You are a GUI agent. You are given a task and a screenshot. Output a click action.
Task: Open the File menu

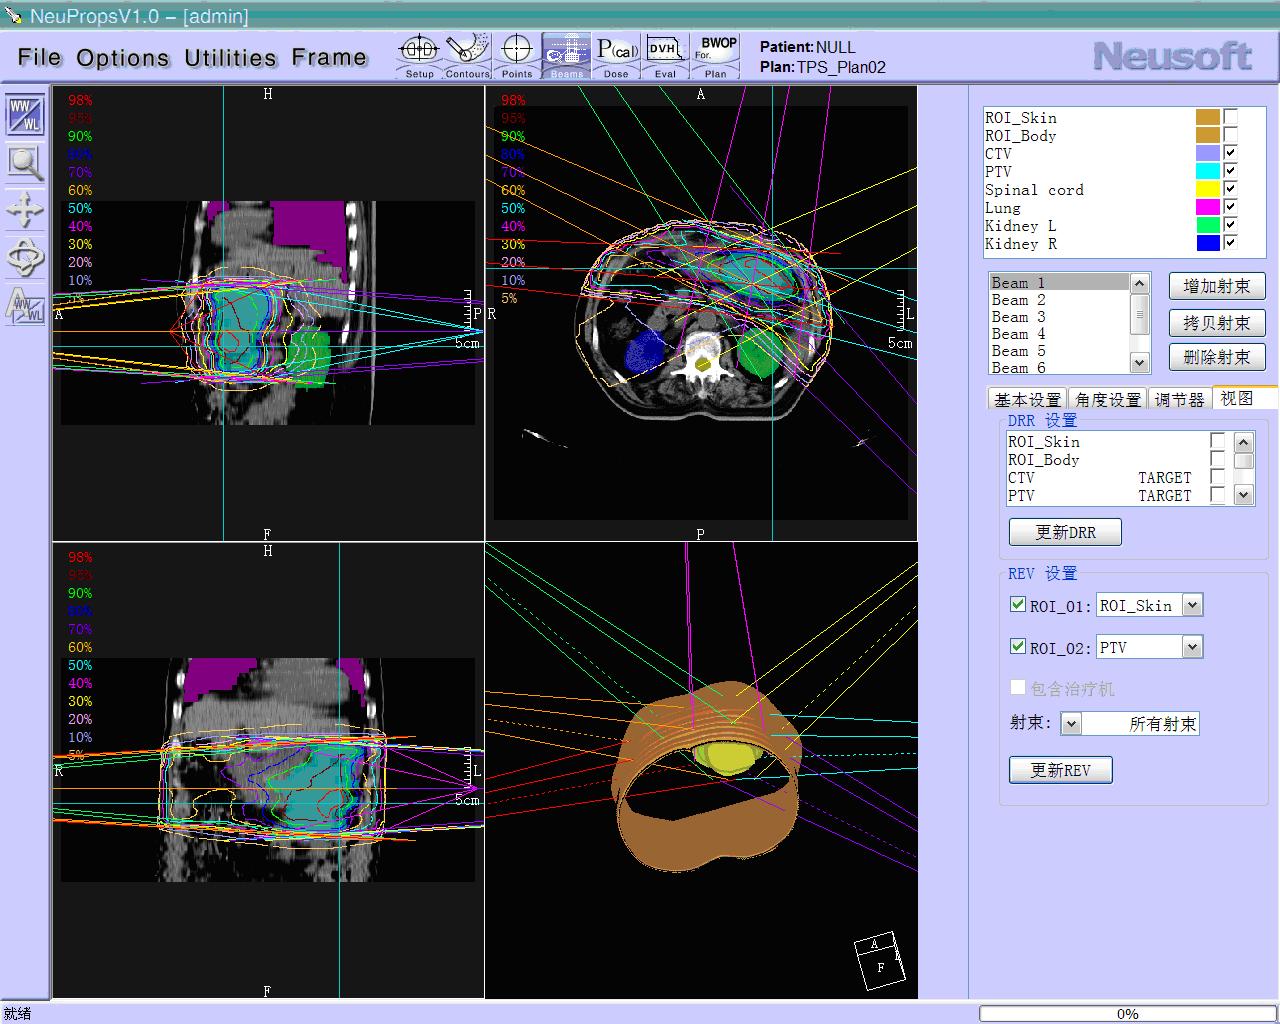pos(40,57)
